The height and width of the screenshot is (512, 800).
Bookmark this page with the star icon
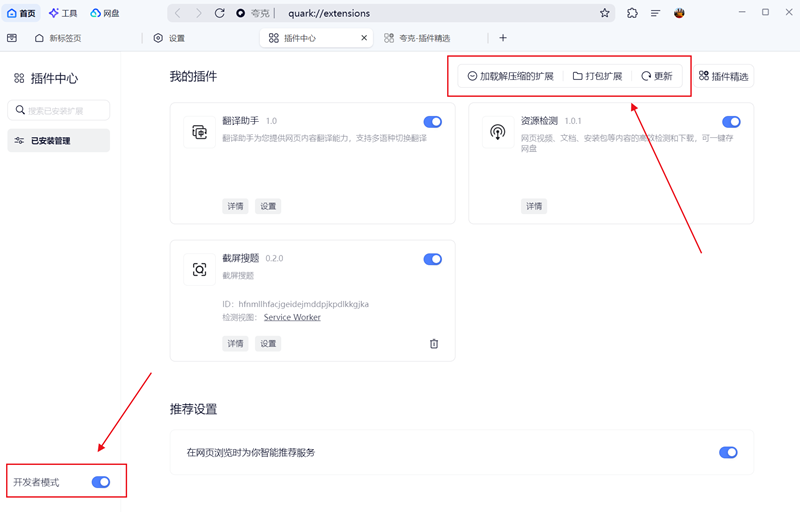[605, 13]
